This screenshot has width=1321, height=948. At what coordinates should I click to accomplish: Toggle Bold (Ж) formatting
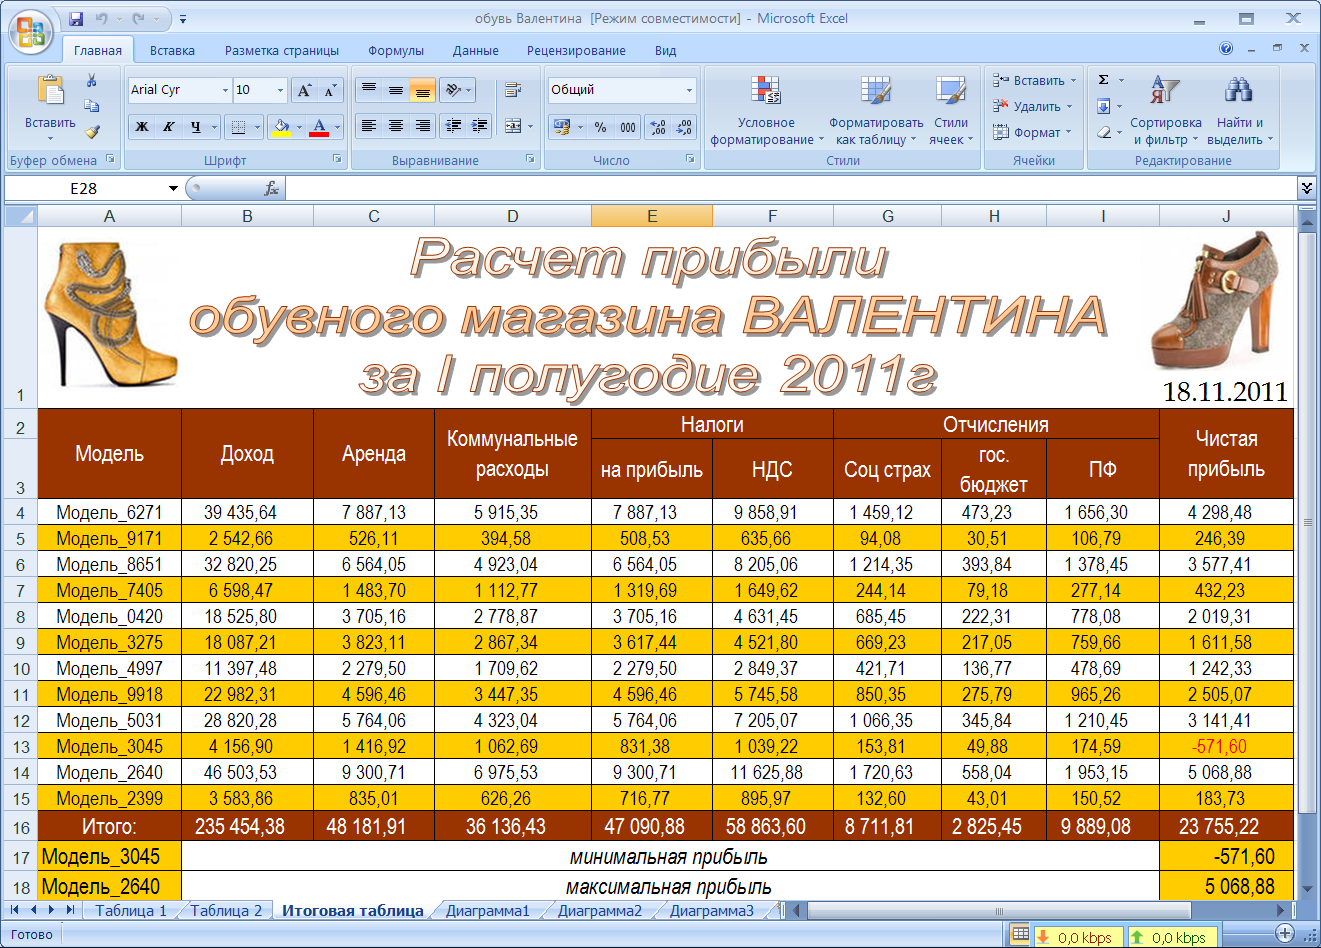pos(142,127)
